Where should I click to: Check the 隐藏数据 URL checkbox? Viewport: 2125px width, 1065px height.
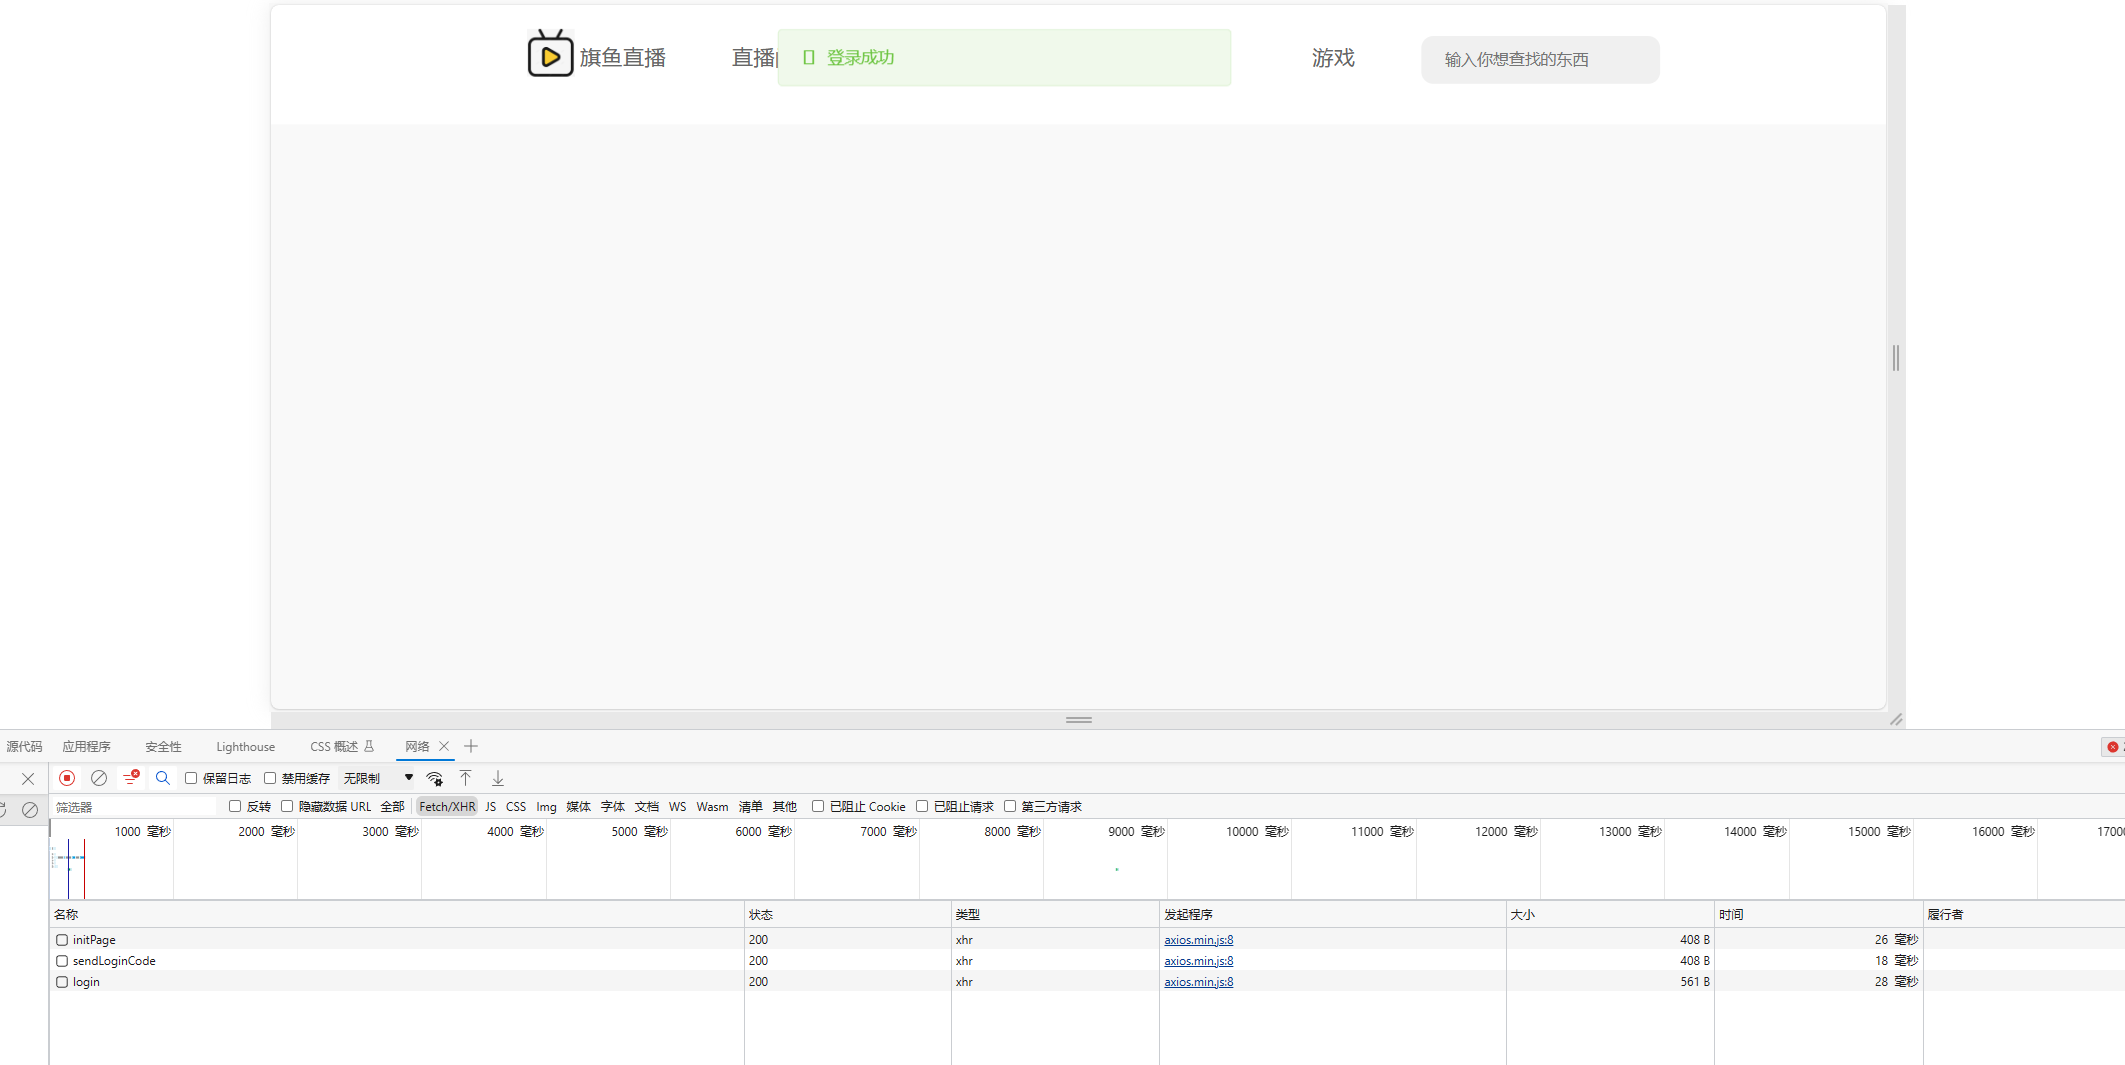coord(287,806)
